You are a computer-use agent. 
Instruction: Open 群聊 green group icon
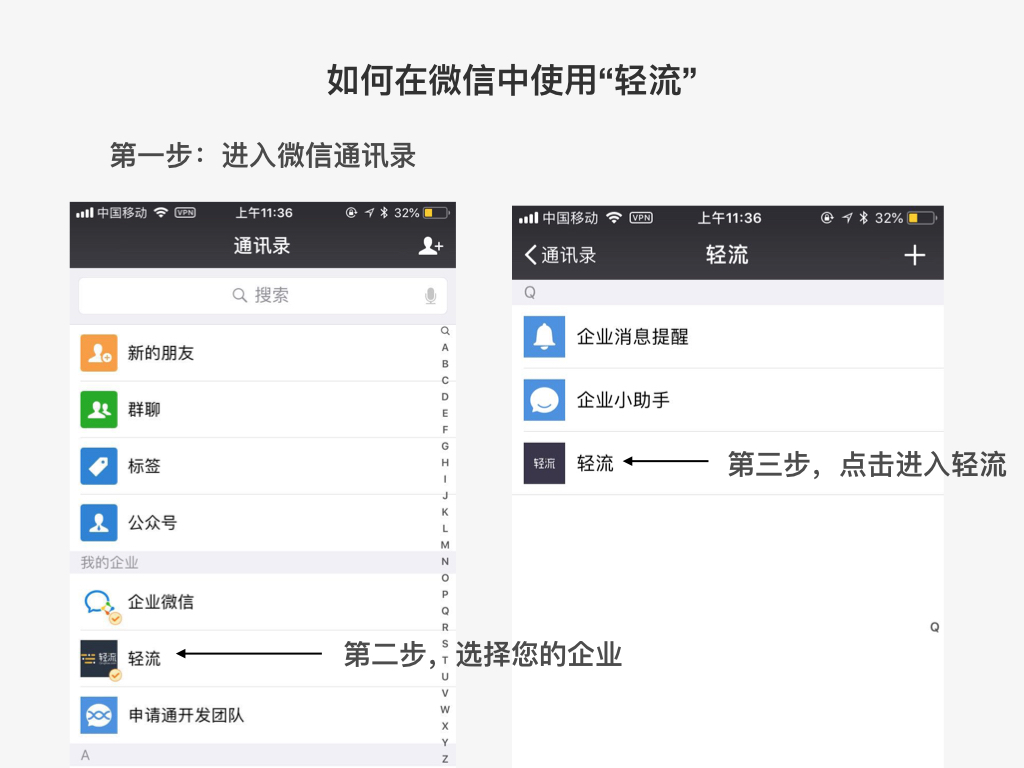pyautogui.click(x=99, y=409)
